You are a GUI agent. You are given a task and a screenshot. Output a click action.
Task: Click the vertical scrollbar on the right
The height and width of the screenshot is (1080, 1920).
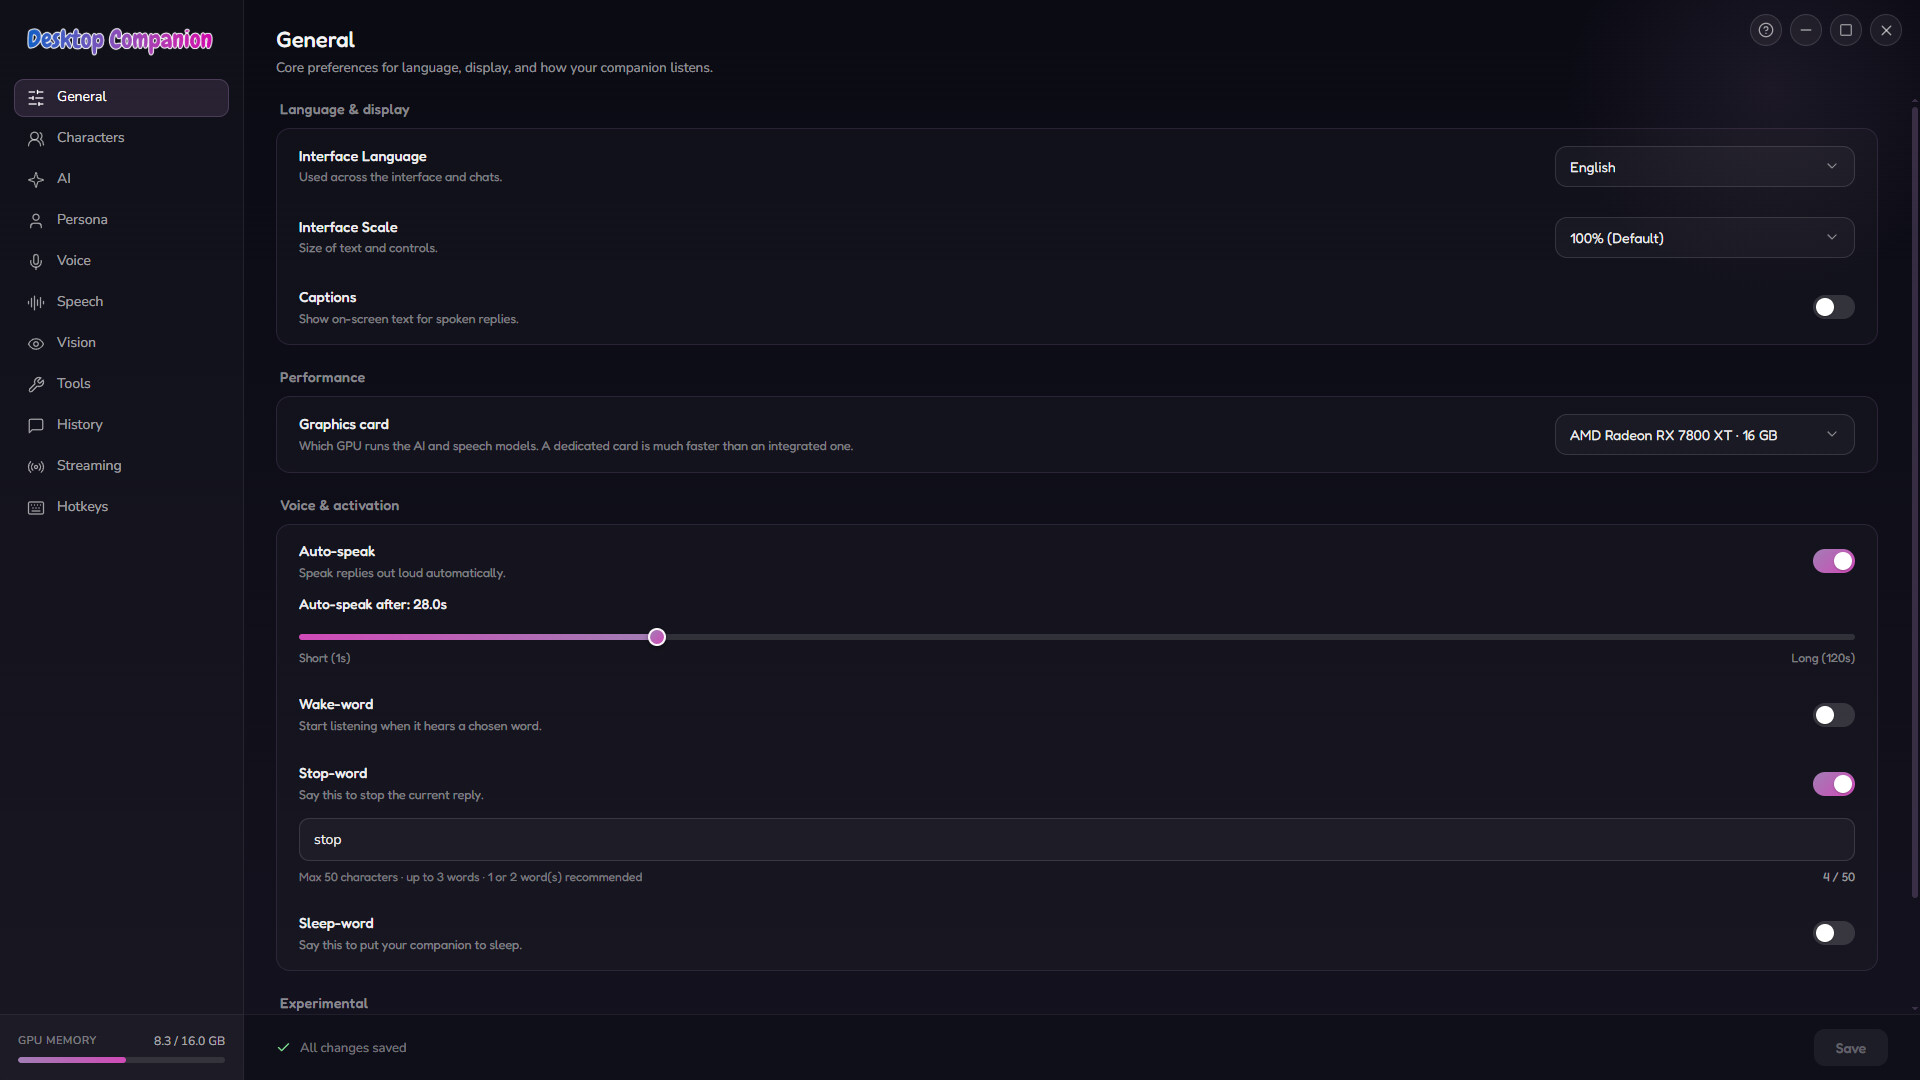[1914, 500]
